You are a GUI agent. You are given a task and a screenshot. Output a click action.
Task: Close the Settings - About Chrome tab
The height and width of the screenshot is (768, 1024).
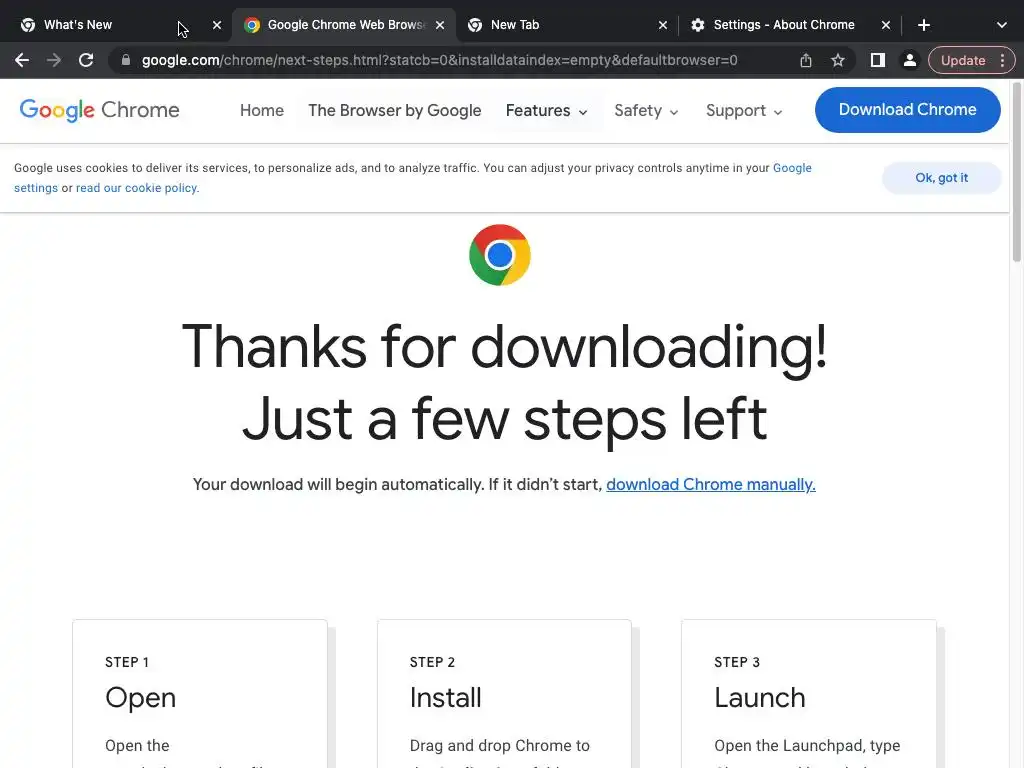coord(886,25)
